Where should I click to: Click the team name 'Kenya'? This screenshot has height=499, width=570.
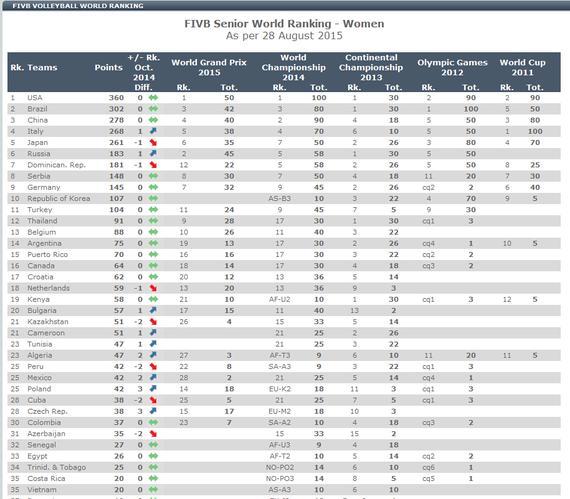[39, 299]
